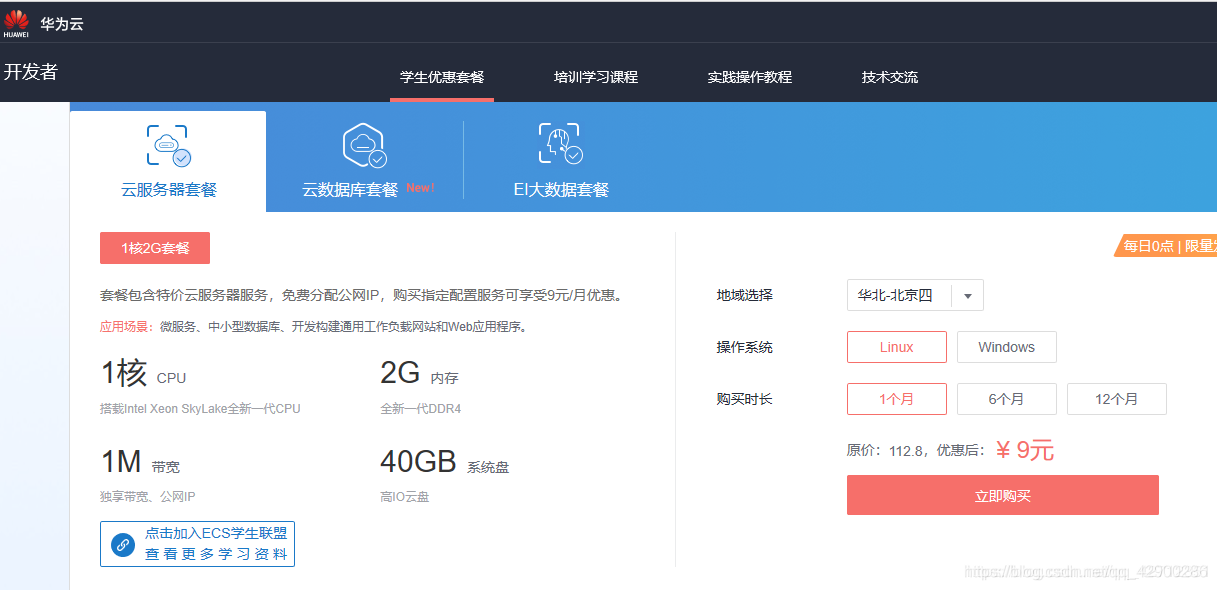Select the 实践操作教程 navigation entry
The width and height of the screenshot is (1217, 590).
[x=749, y=76]
